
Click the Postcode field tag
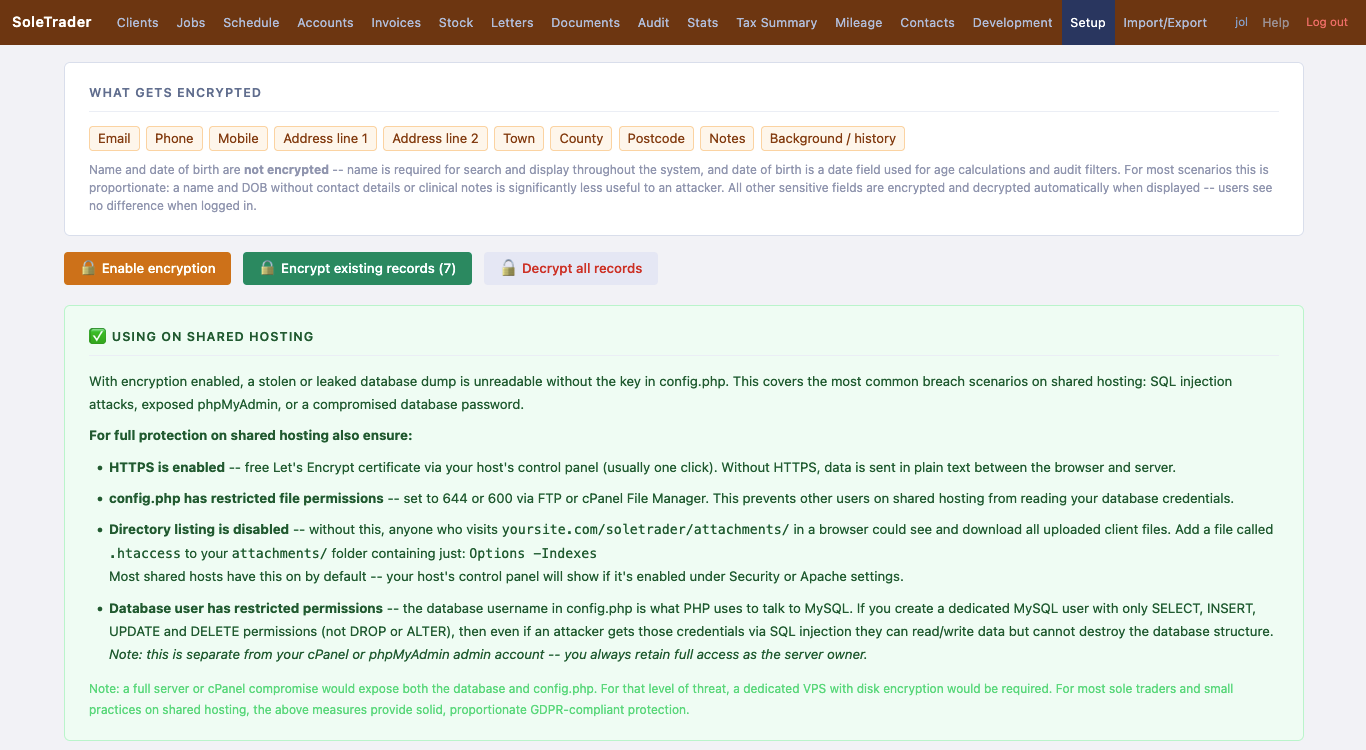click(x=656, y=138)
